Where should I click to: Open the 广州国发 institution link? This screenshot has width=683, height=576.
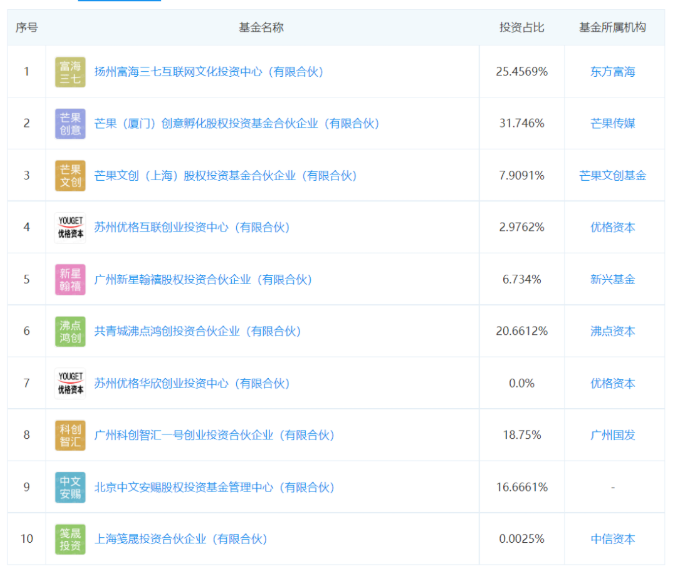click(x=612, y=435)
